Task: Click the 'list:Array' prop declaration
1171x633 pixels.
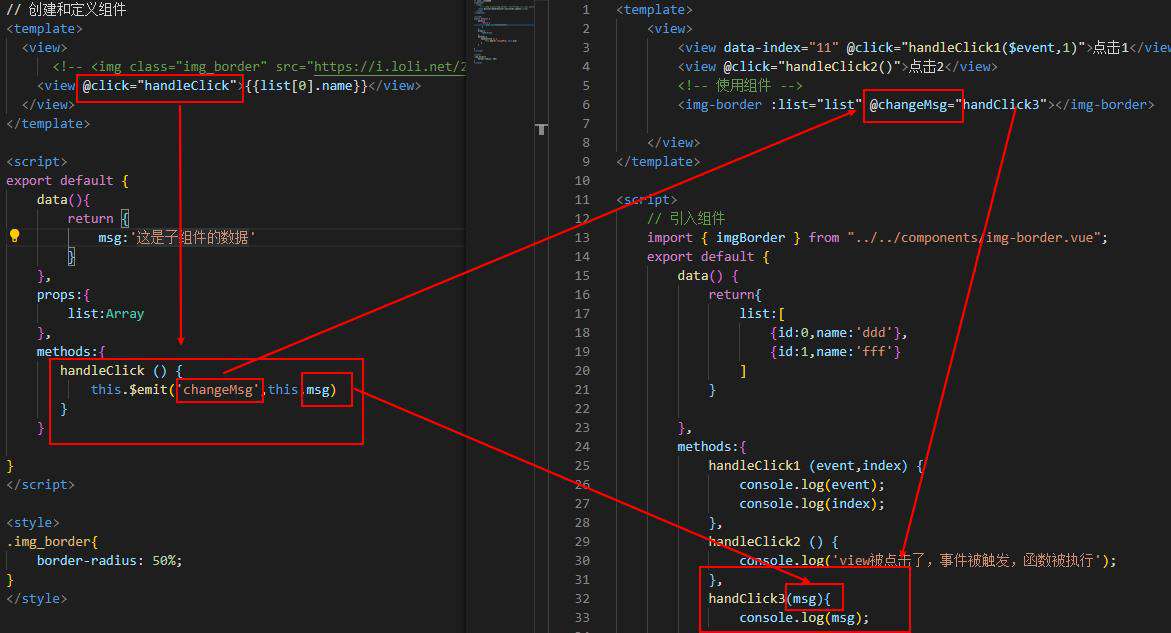Action: pos(106,314)
